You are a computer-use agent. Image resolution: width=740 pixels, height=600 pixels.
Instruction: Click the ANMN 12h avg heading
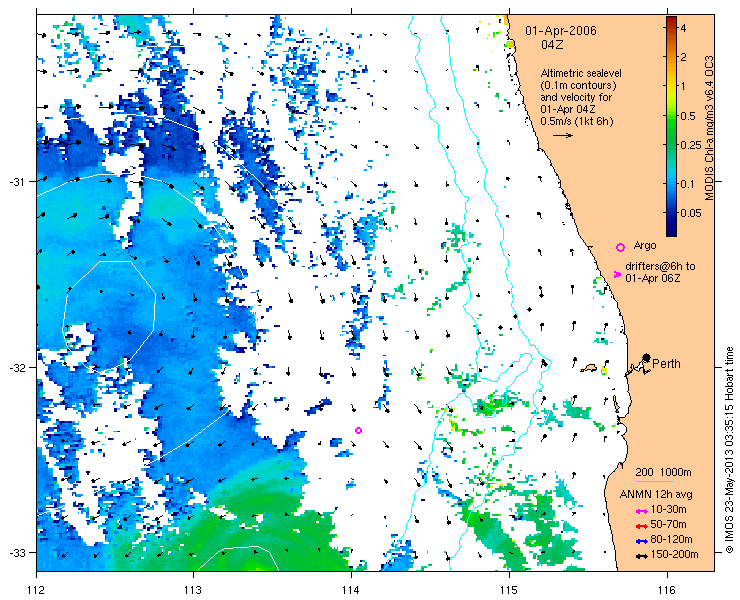tap(656, 494)
